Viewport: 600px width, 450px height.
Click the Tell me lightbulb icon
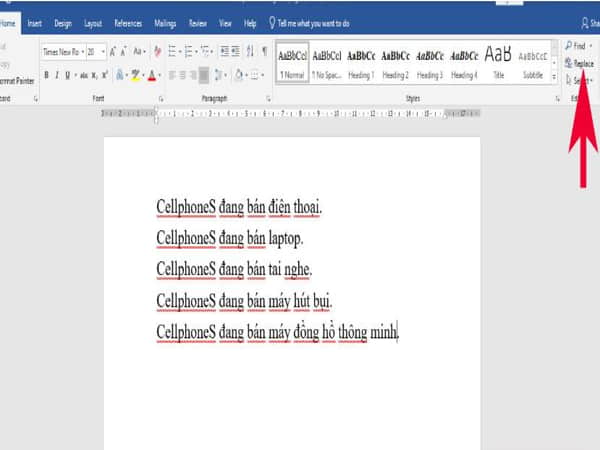tap(272, 23)
